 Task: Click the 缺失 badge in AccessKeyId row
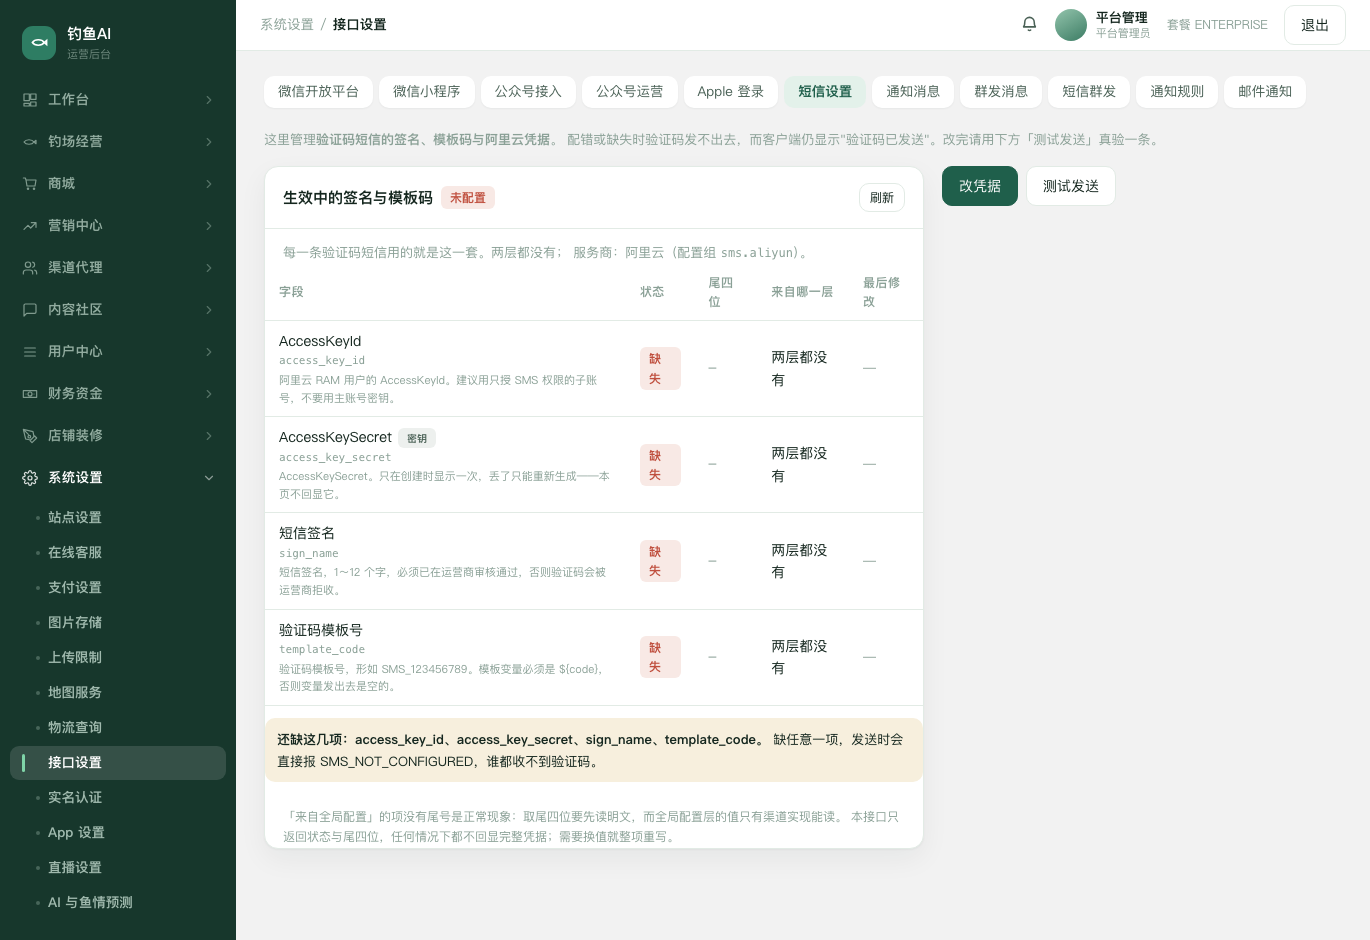point(660,368)
